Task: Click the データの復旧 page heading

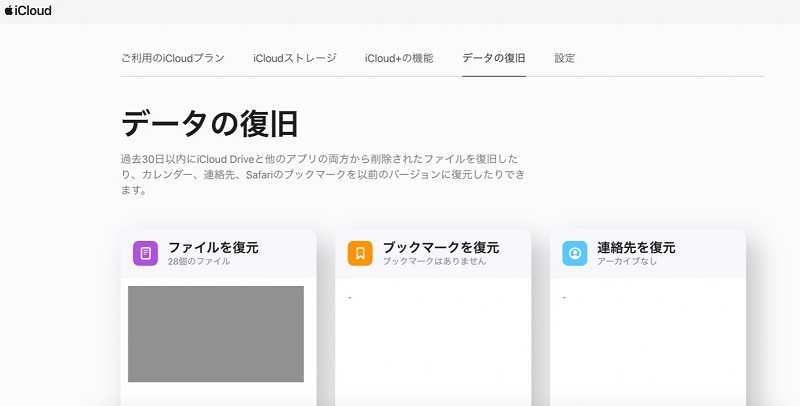Action: (x=210, y=124)
